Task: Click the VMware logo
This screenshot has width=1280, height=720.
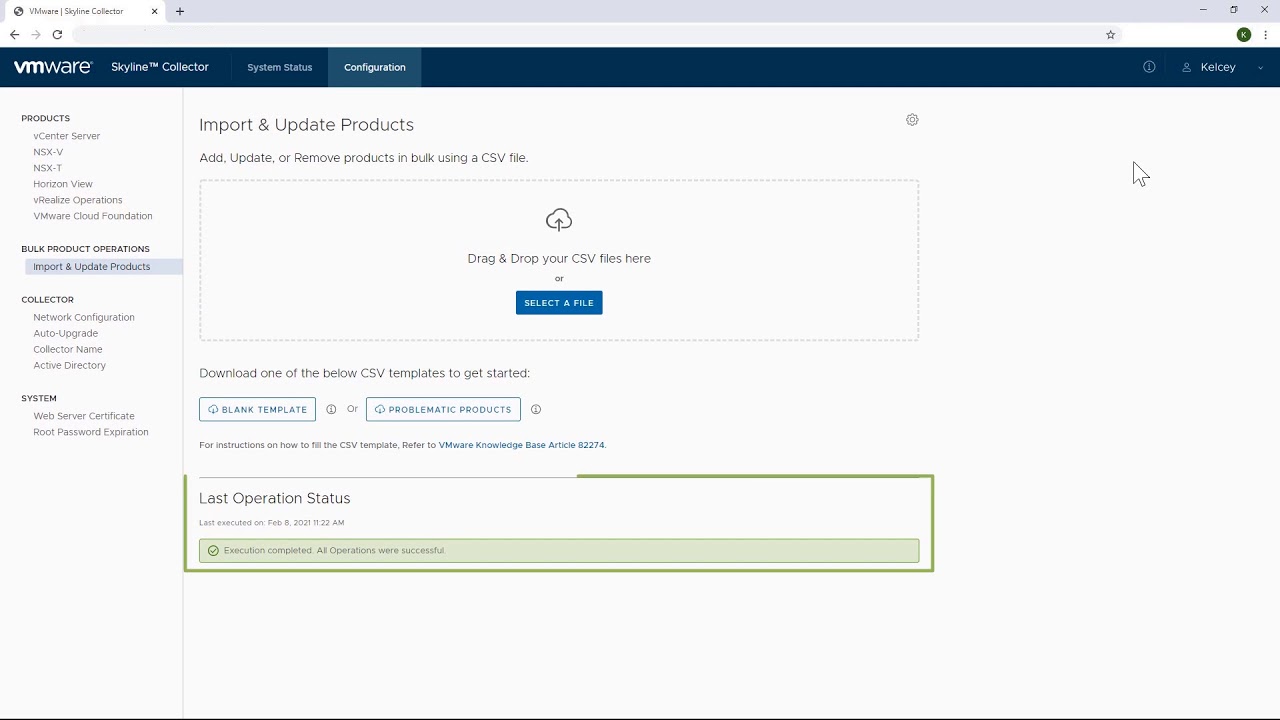Action: [x=53, y=67]
